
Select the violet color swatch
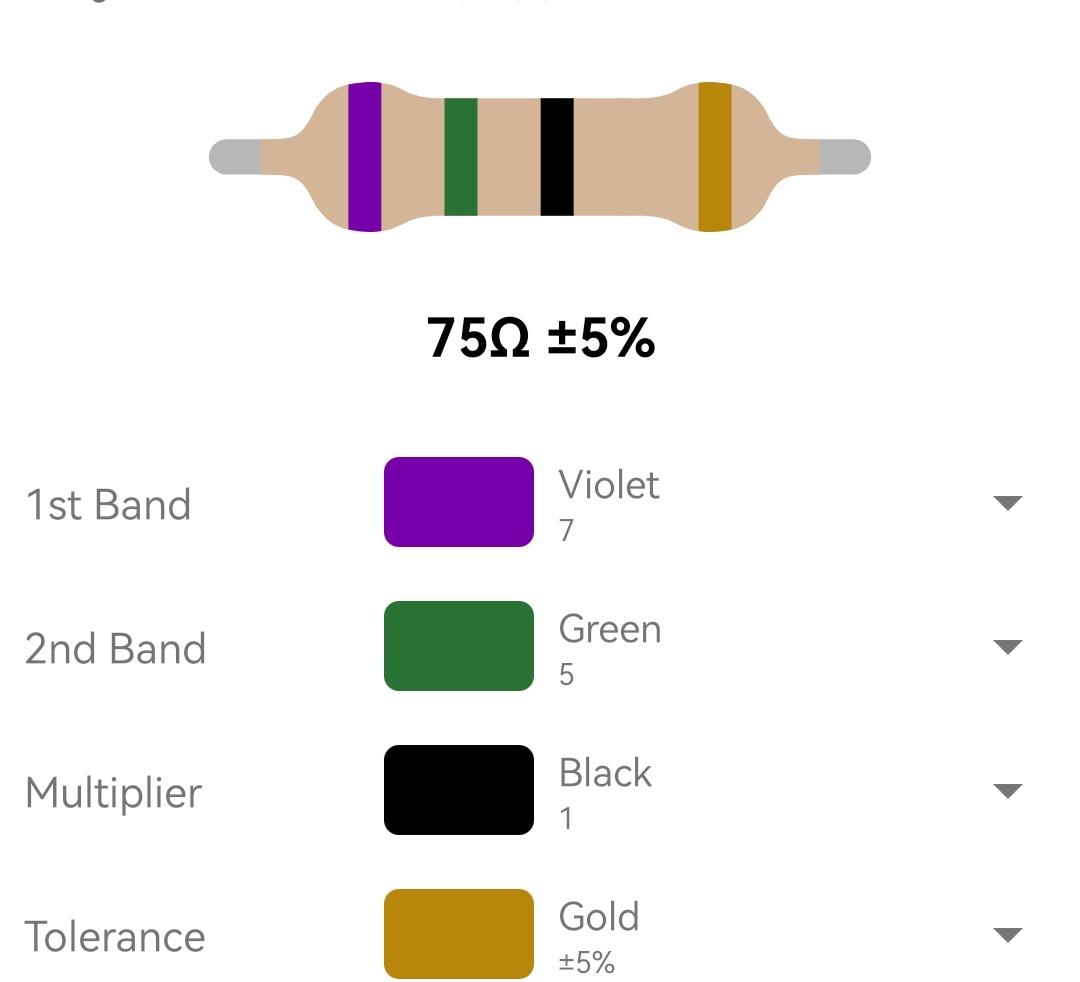(x=459, y=502)
